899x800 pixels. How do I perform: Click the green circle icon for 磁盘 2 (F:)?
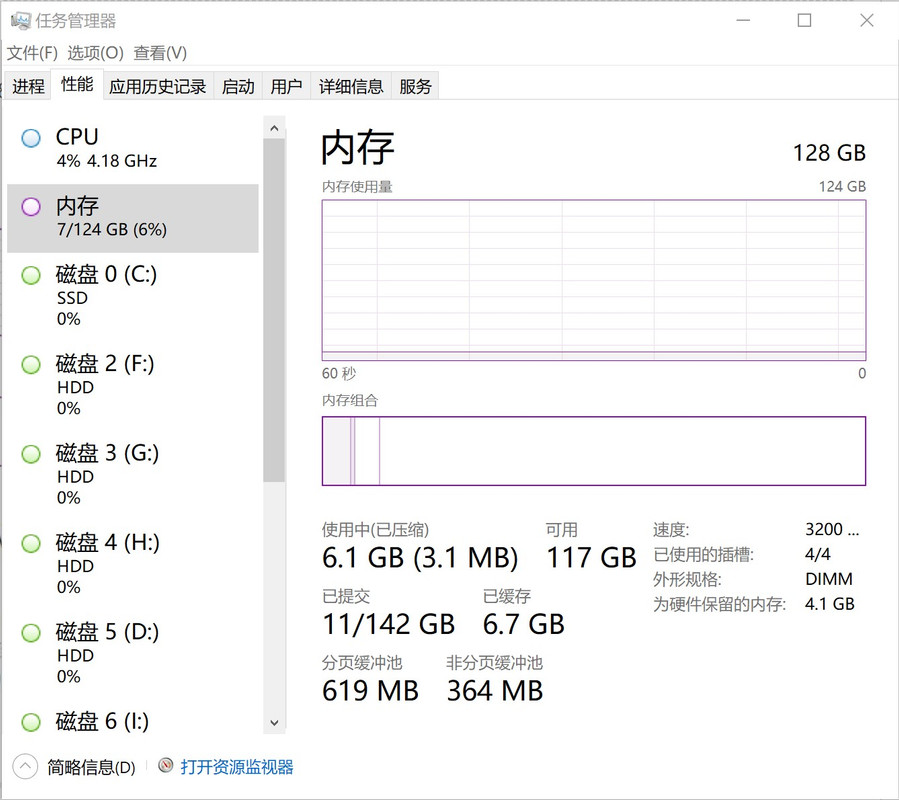[x=31, y=365]
